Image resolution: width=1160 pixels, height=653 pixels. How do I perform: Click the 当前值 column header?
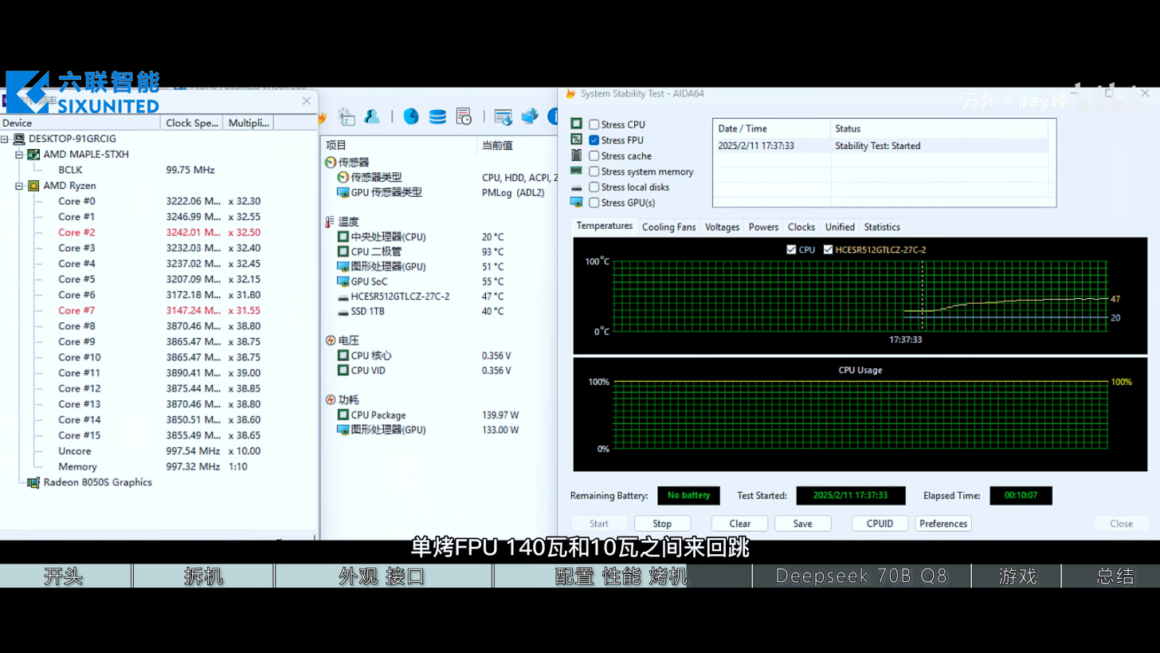click(x=497, y=145)
